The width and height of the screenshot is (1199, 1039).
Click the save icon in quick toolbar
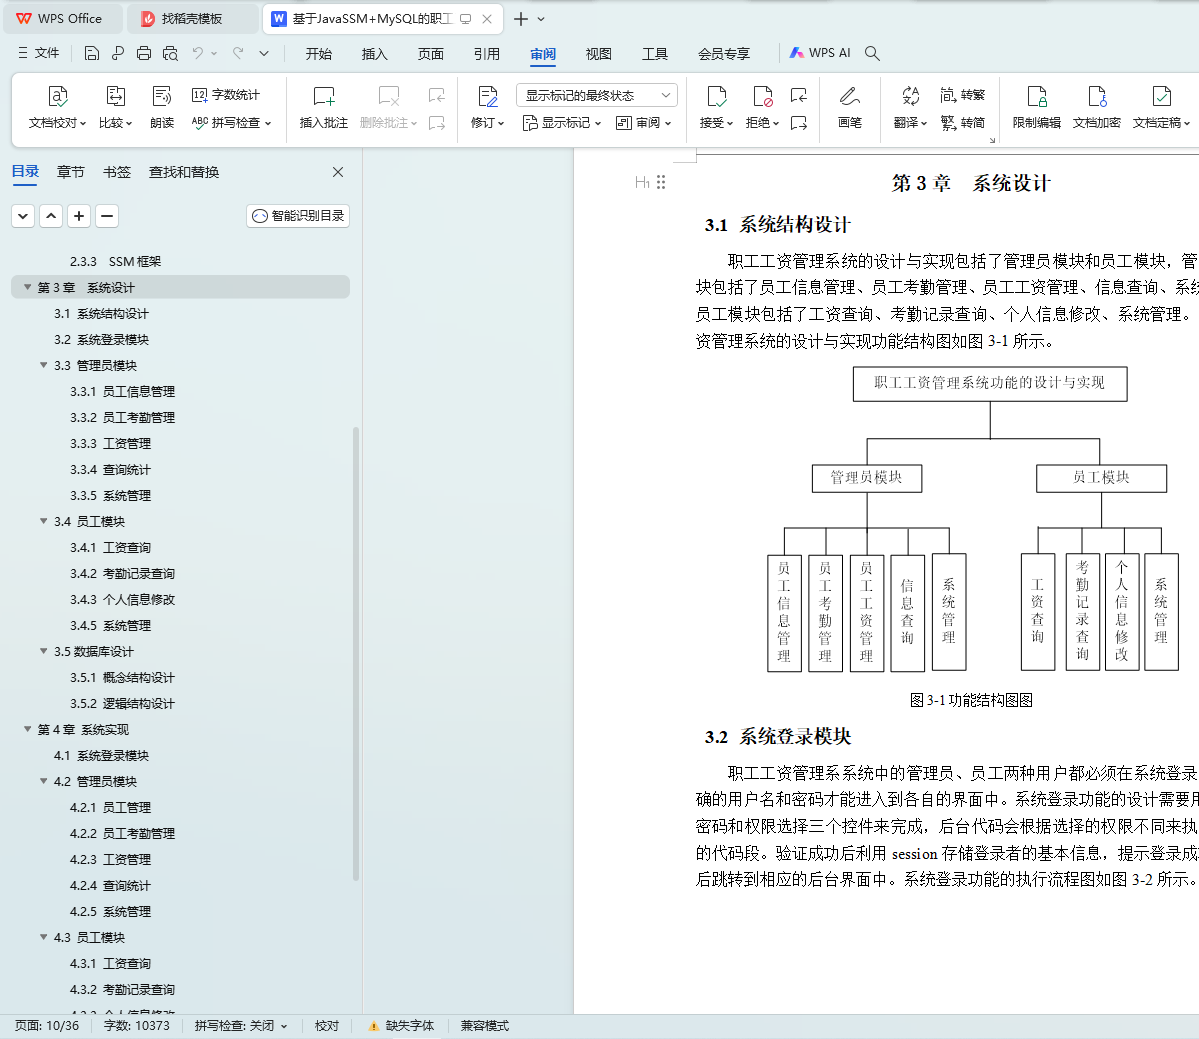(92, 53)
